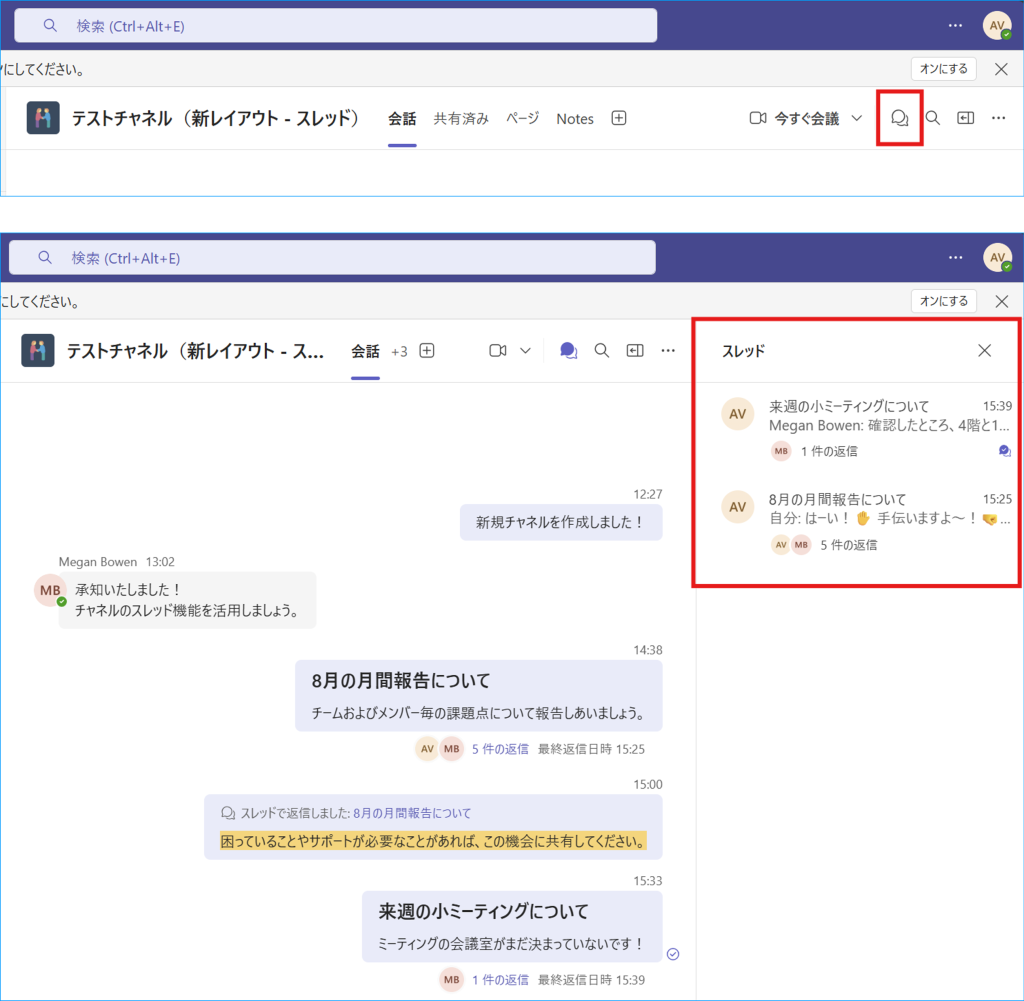This screenshot has height=1001, width=1024.
Task: Switch to ページ tab
Action: coord(522,119)
